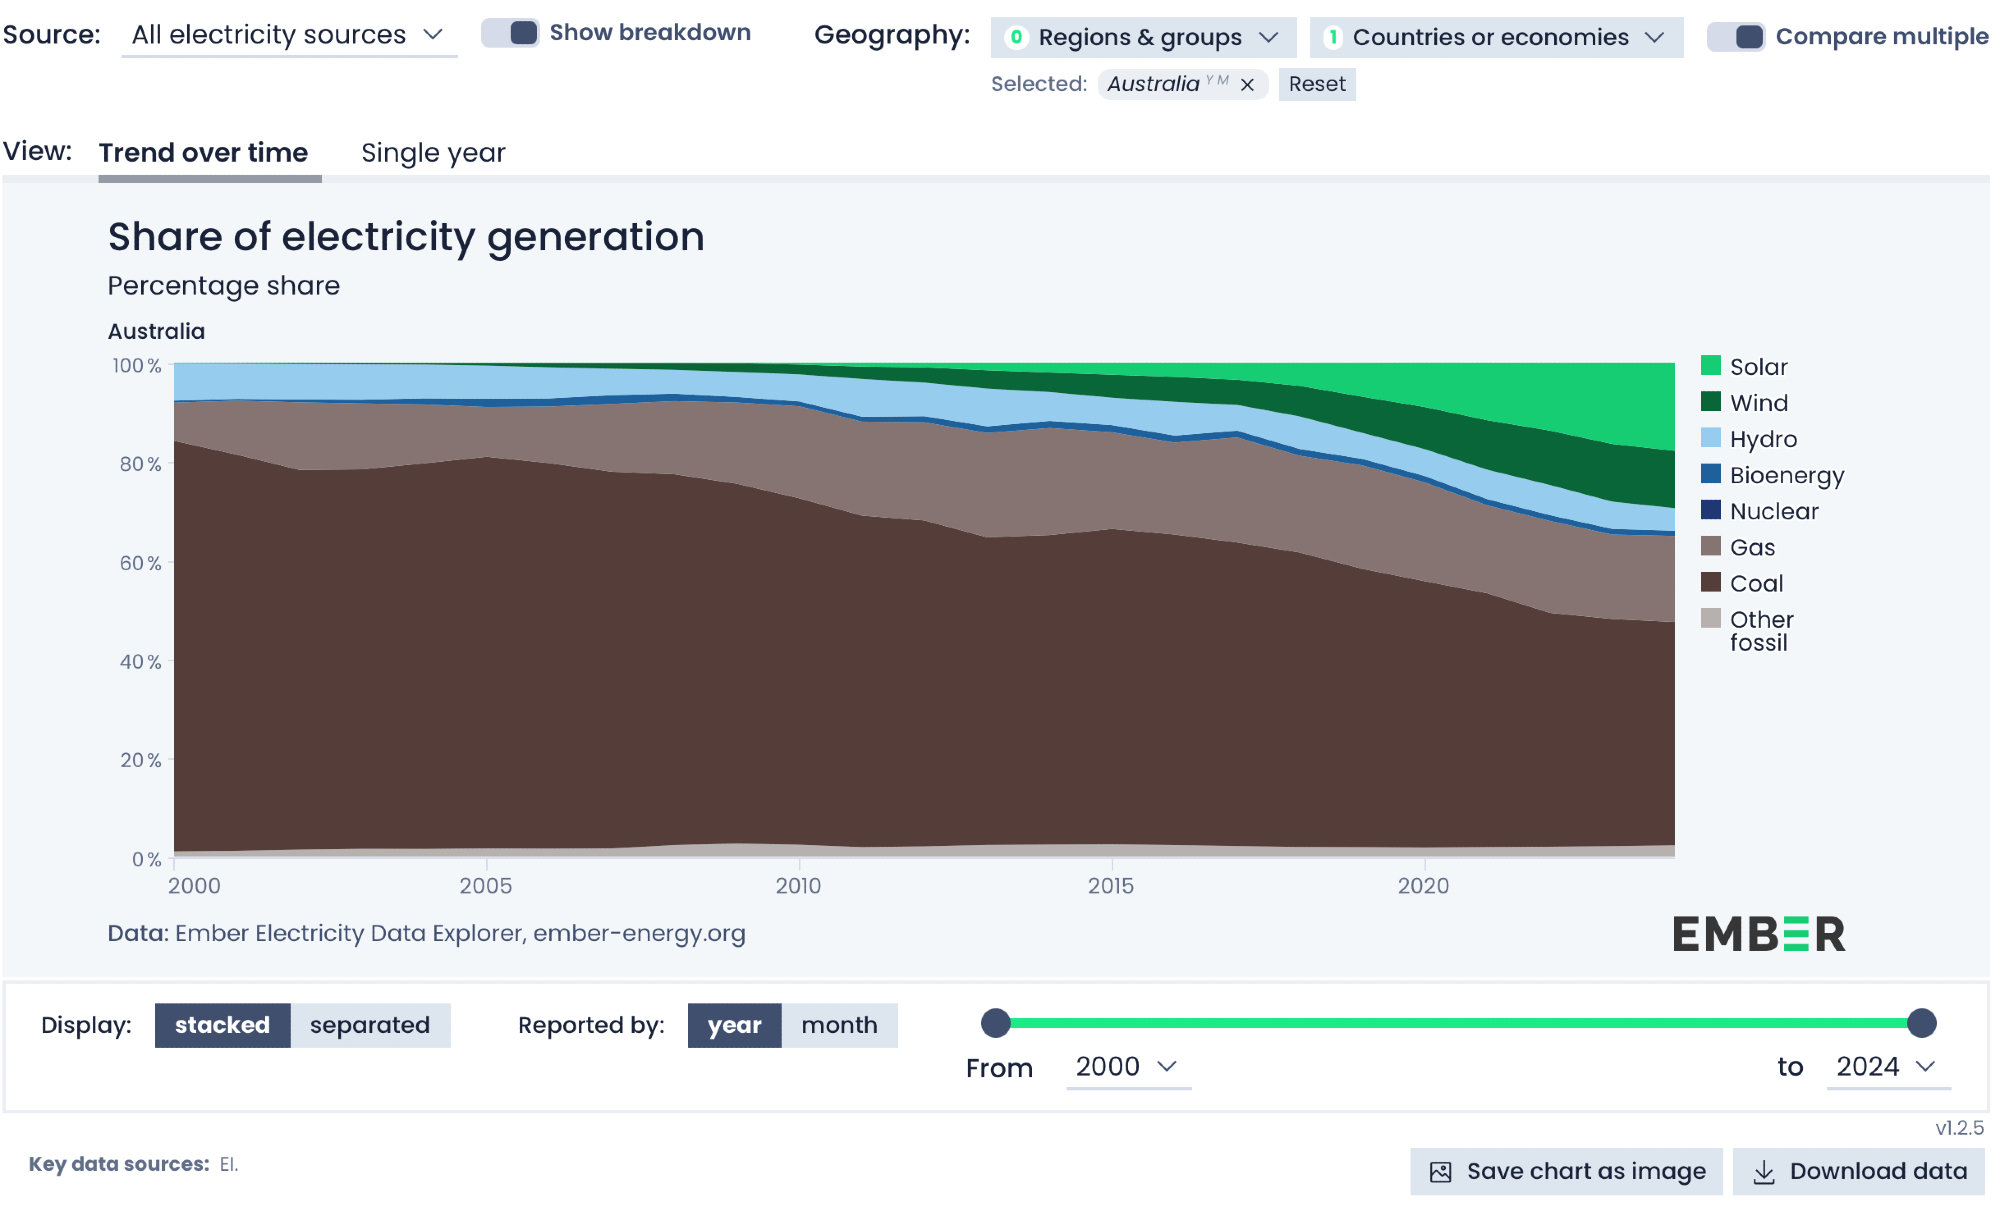Open Countries or economies dropdown

[x=1496, y=37]
